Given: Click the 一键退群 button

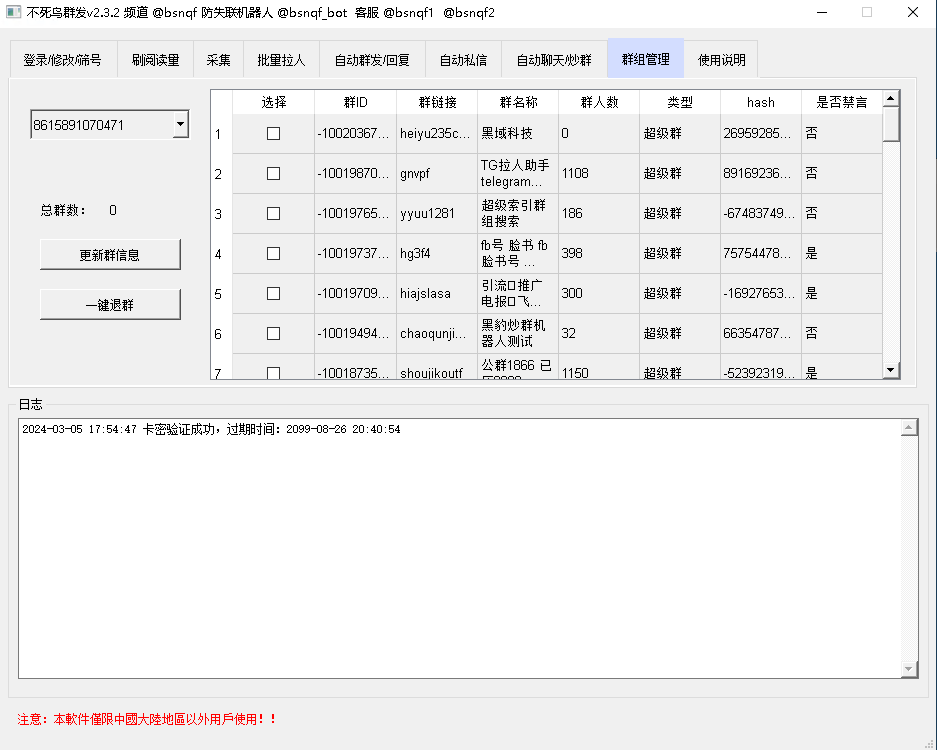Looking at the screenshot, I should pos(110,305).
